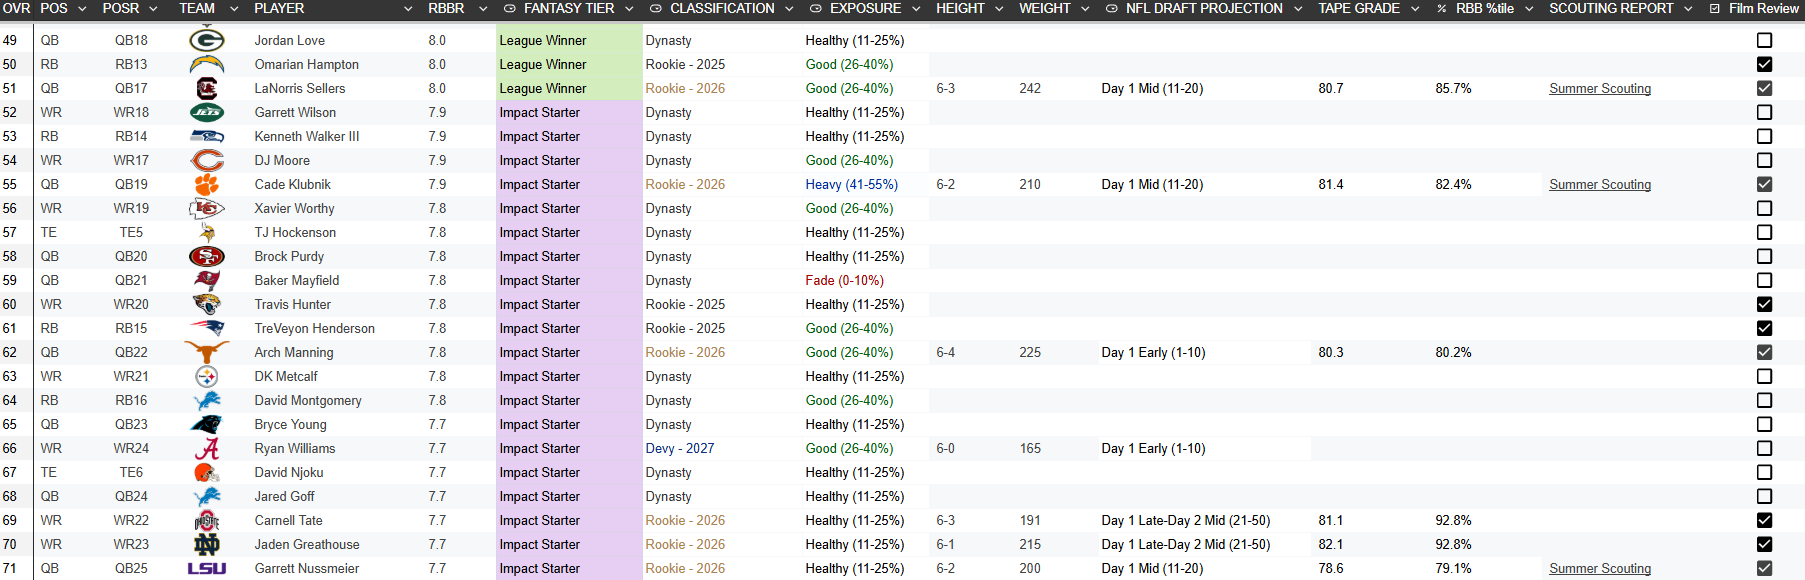Toggle Film Review checkbox for Cade Klubnik
The width and height of the screenshot is (1805, 580).
1764,184
